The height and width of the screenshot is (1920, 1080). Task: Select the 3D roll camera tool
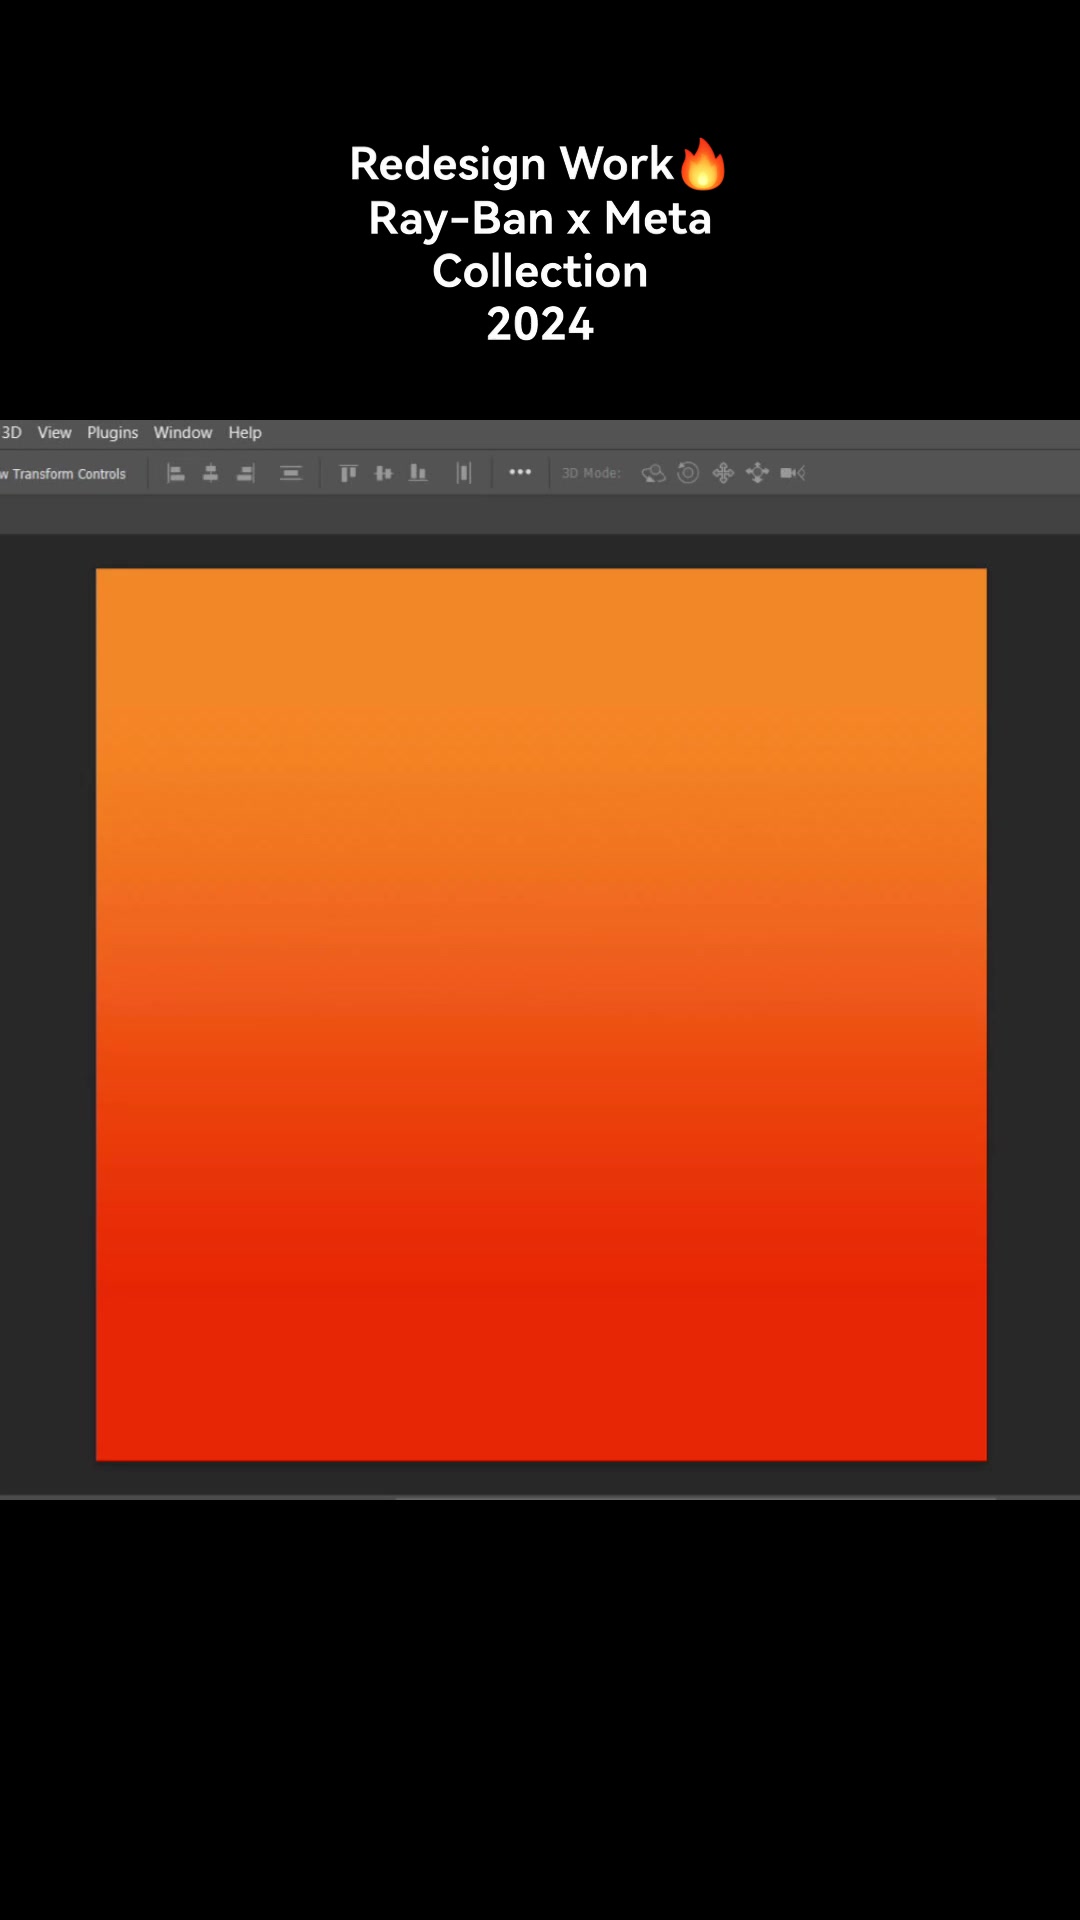tap(688, 473)
